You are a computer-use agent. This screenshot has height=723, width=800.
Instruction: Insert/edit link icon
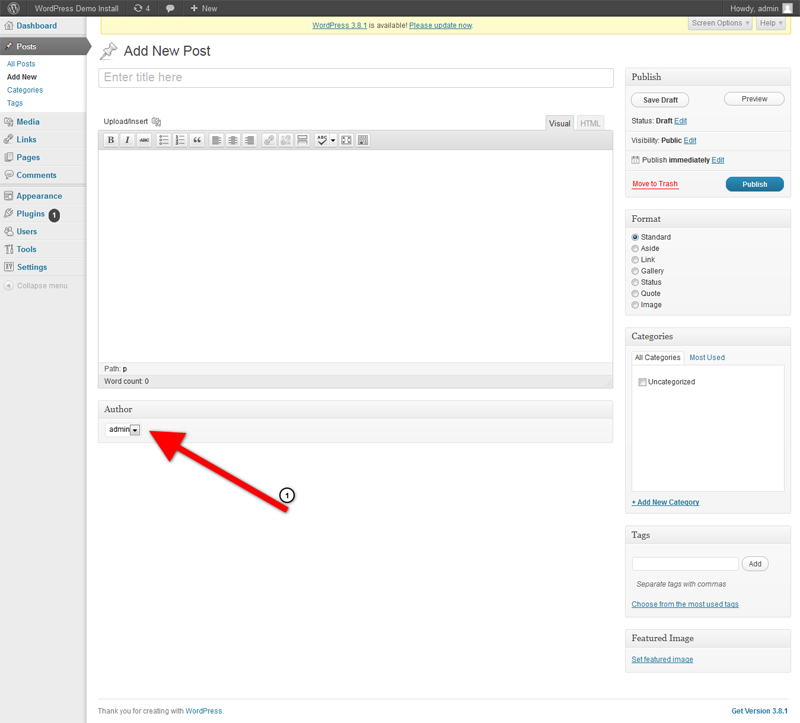pos(269,140)
